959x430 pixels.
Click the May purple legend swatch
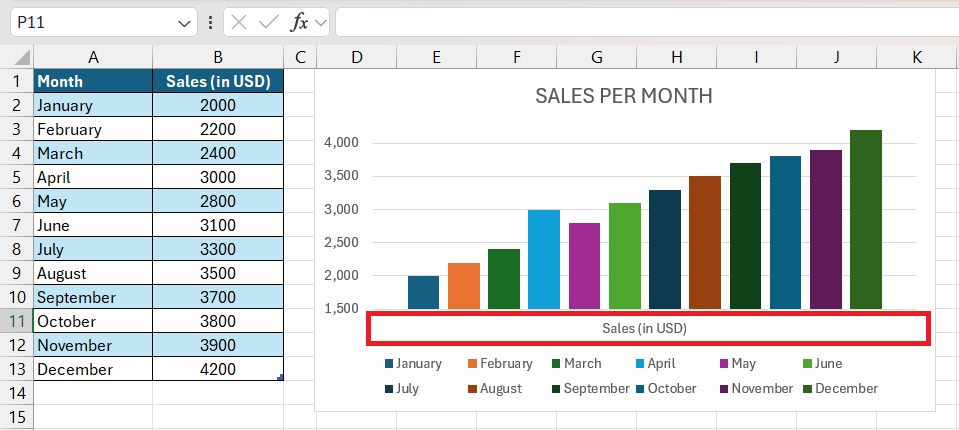click(x=724, y=364)
